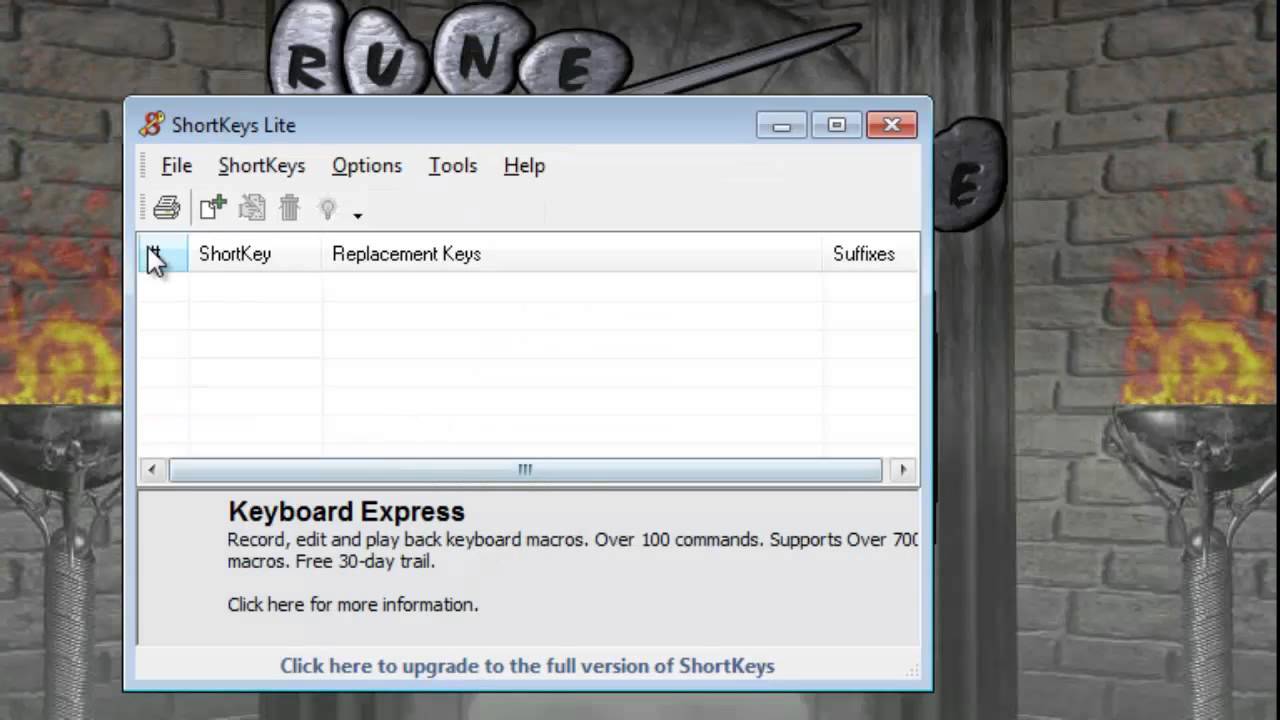Open the toolbar options dropdown arrow
Viewport: 1280px width, 720px height.
click(357, 214)
